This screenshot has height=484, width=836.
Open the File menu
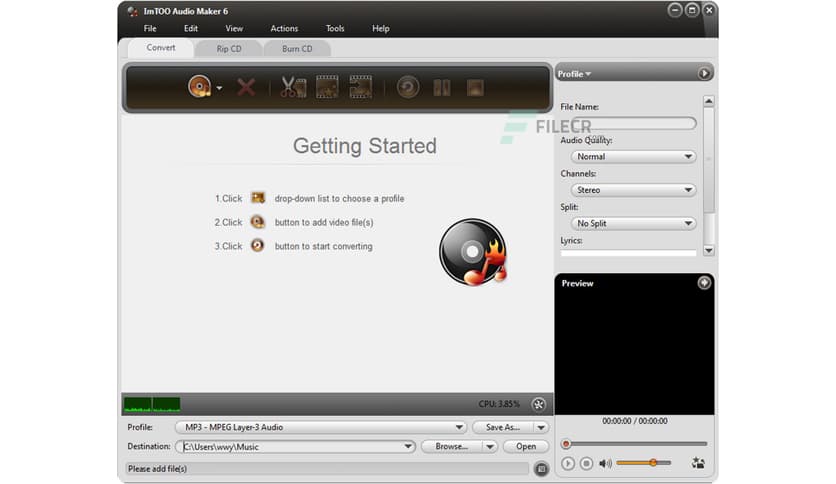pos(150,28)
